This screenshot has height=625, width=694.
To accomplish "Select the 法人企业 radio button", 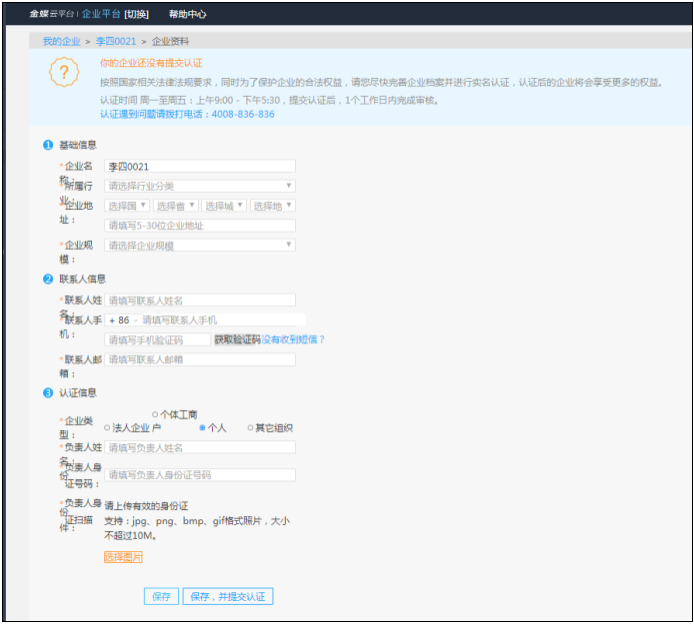I will 107,428.
